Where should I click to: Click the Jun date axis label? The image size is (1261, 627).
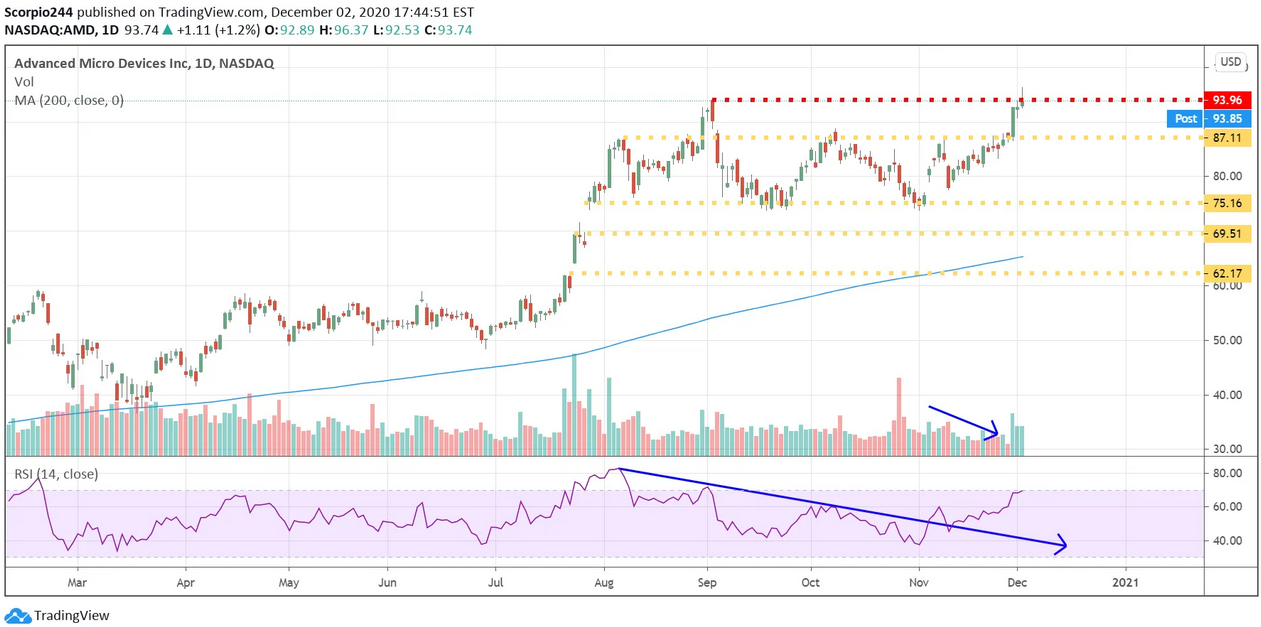click(x=388, y=580)
